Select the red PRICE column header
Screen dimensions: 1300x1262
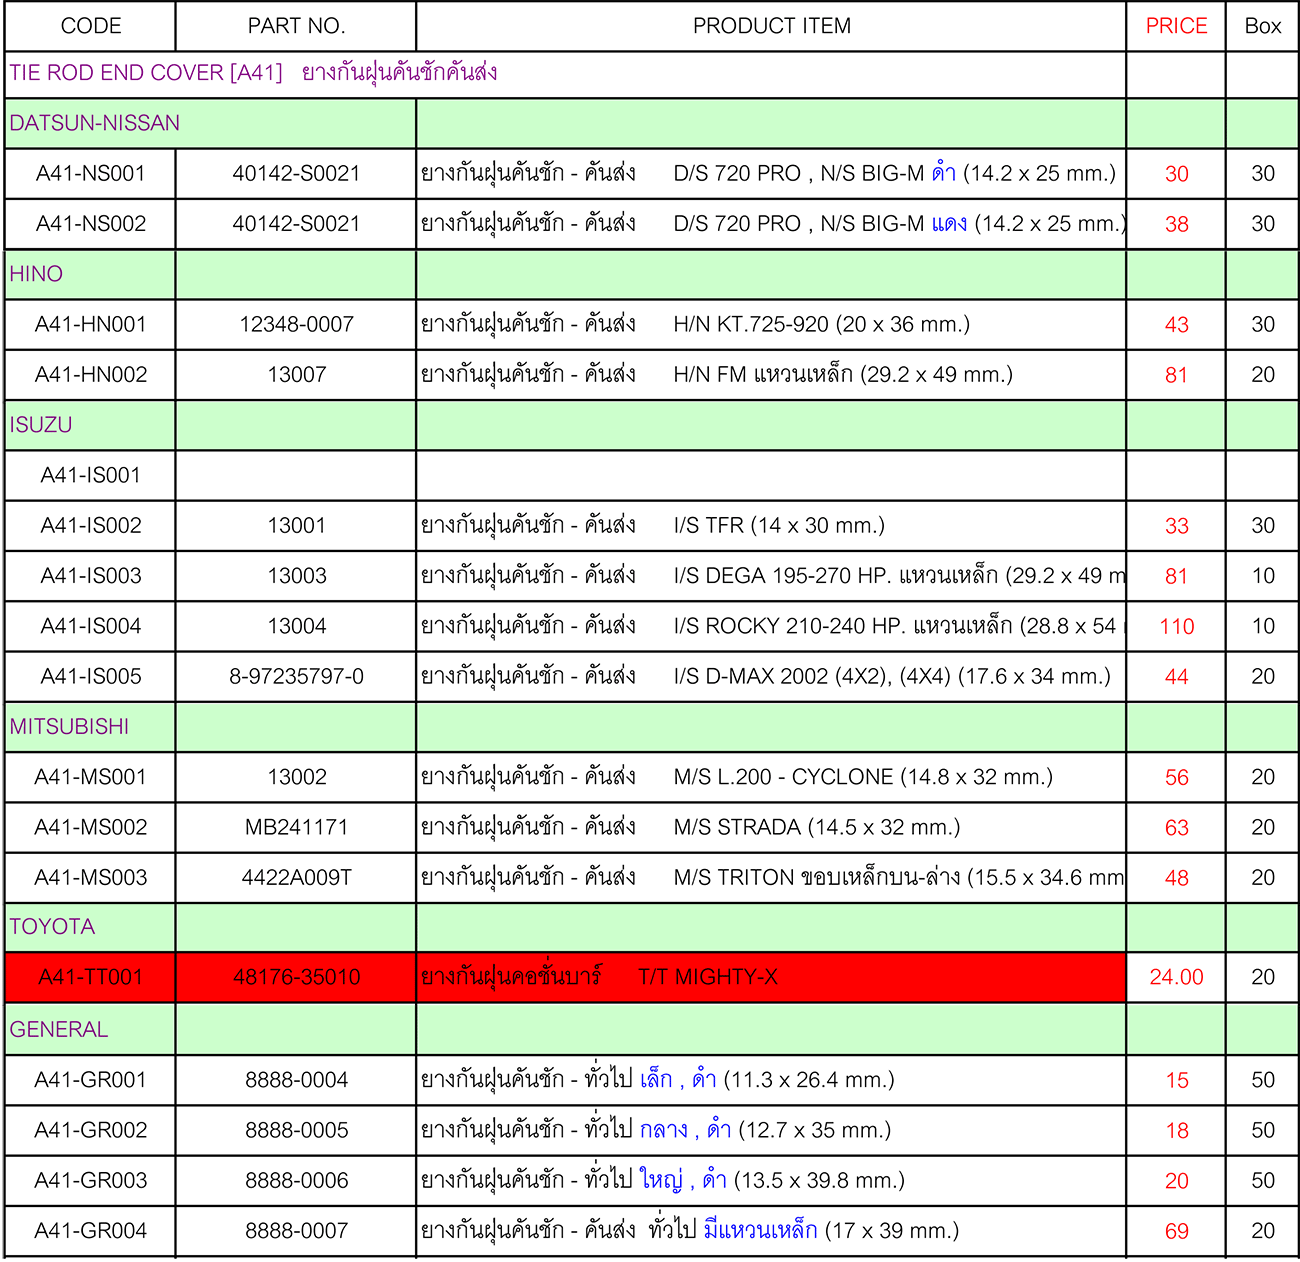tap(1176, 26)
